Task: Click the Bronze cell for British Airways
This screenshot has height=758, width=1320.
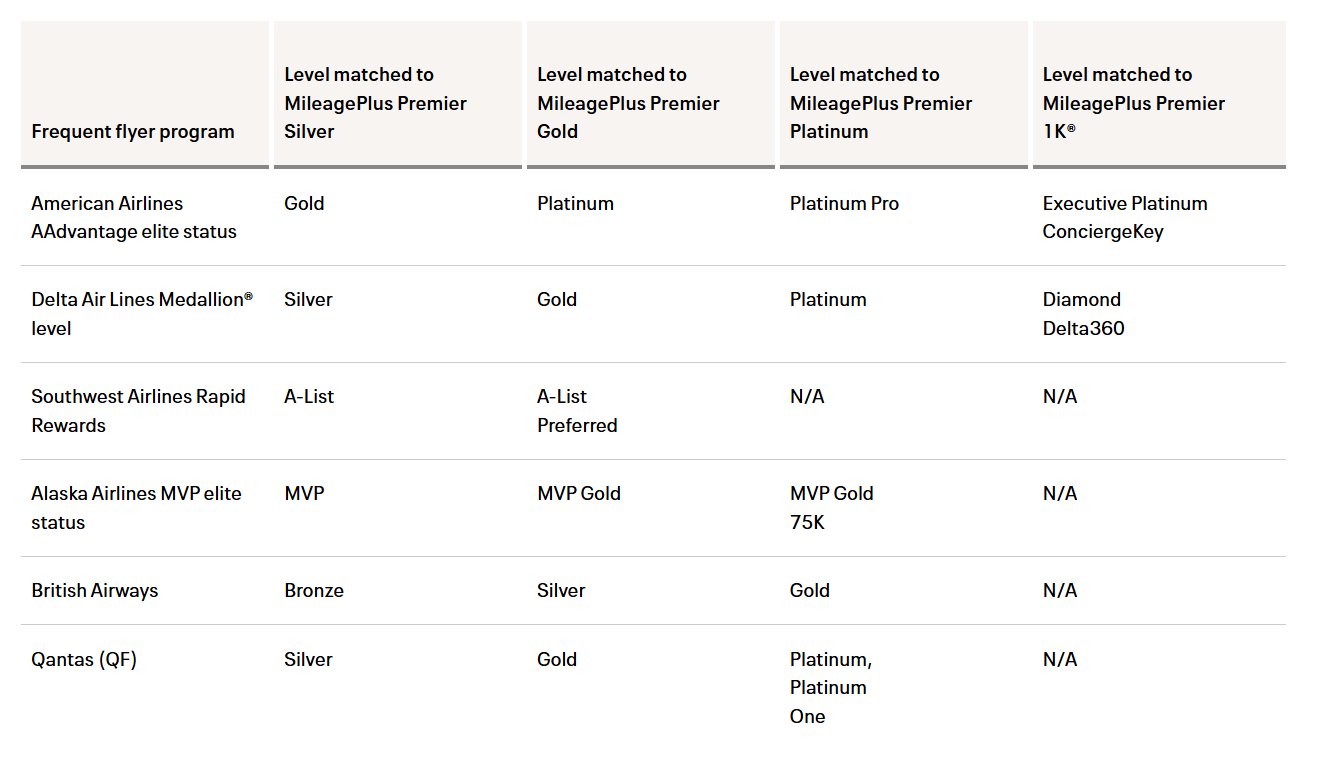Action: 314,590
